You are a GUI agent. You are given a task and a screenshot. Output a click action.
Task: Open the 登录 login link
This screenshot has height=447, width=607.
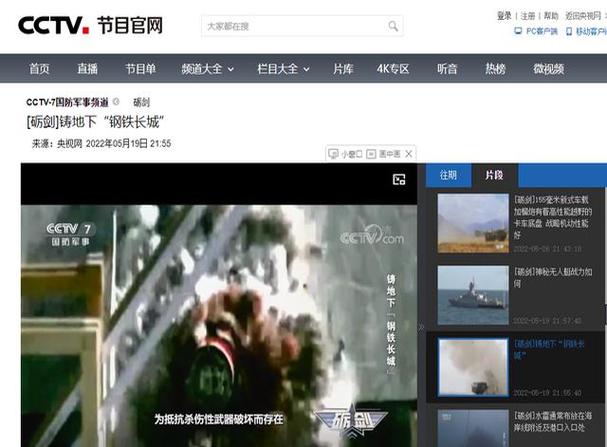pyautogui.click(x=504, y=16)
